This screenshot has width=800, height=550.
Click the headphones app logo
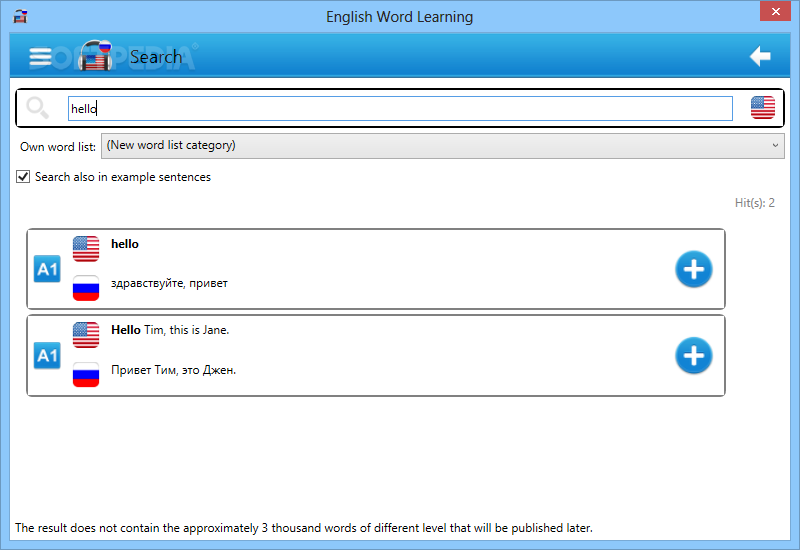point(95,55)
